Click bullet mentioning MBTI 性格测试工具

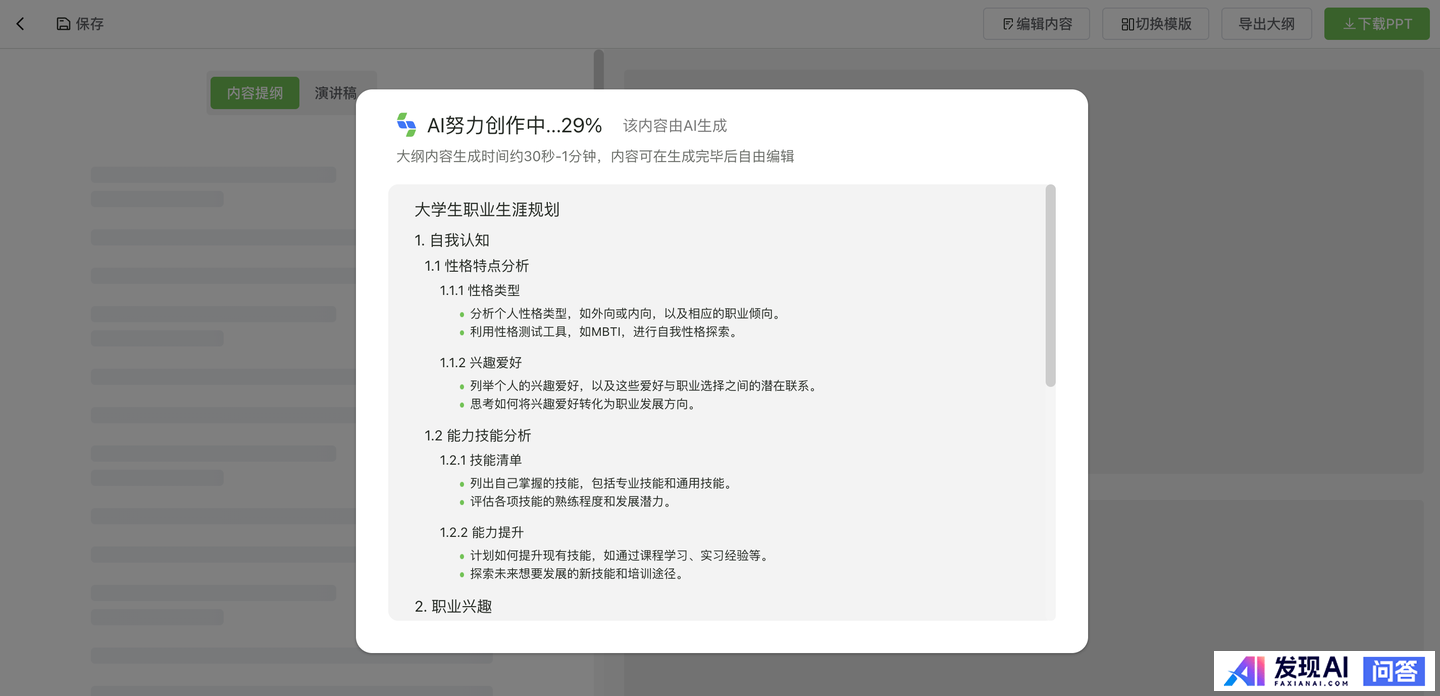pos(606,332)
